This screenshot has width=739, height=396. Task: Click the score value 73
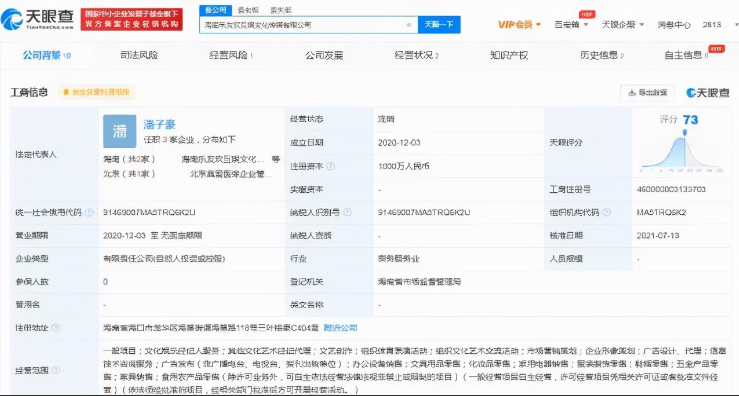click(690, 120)
